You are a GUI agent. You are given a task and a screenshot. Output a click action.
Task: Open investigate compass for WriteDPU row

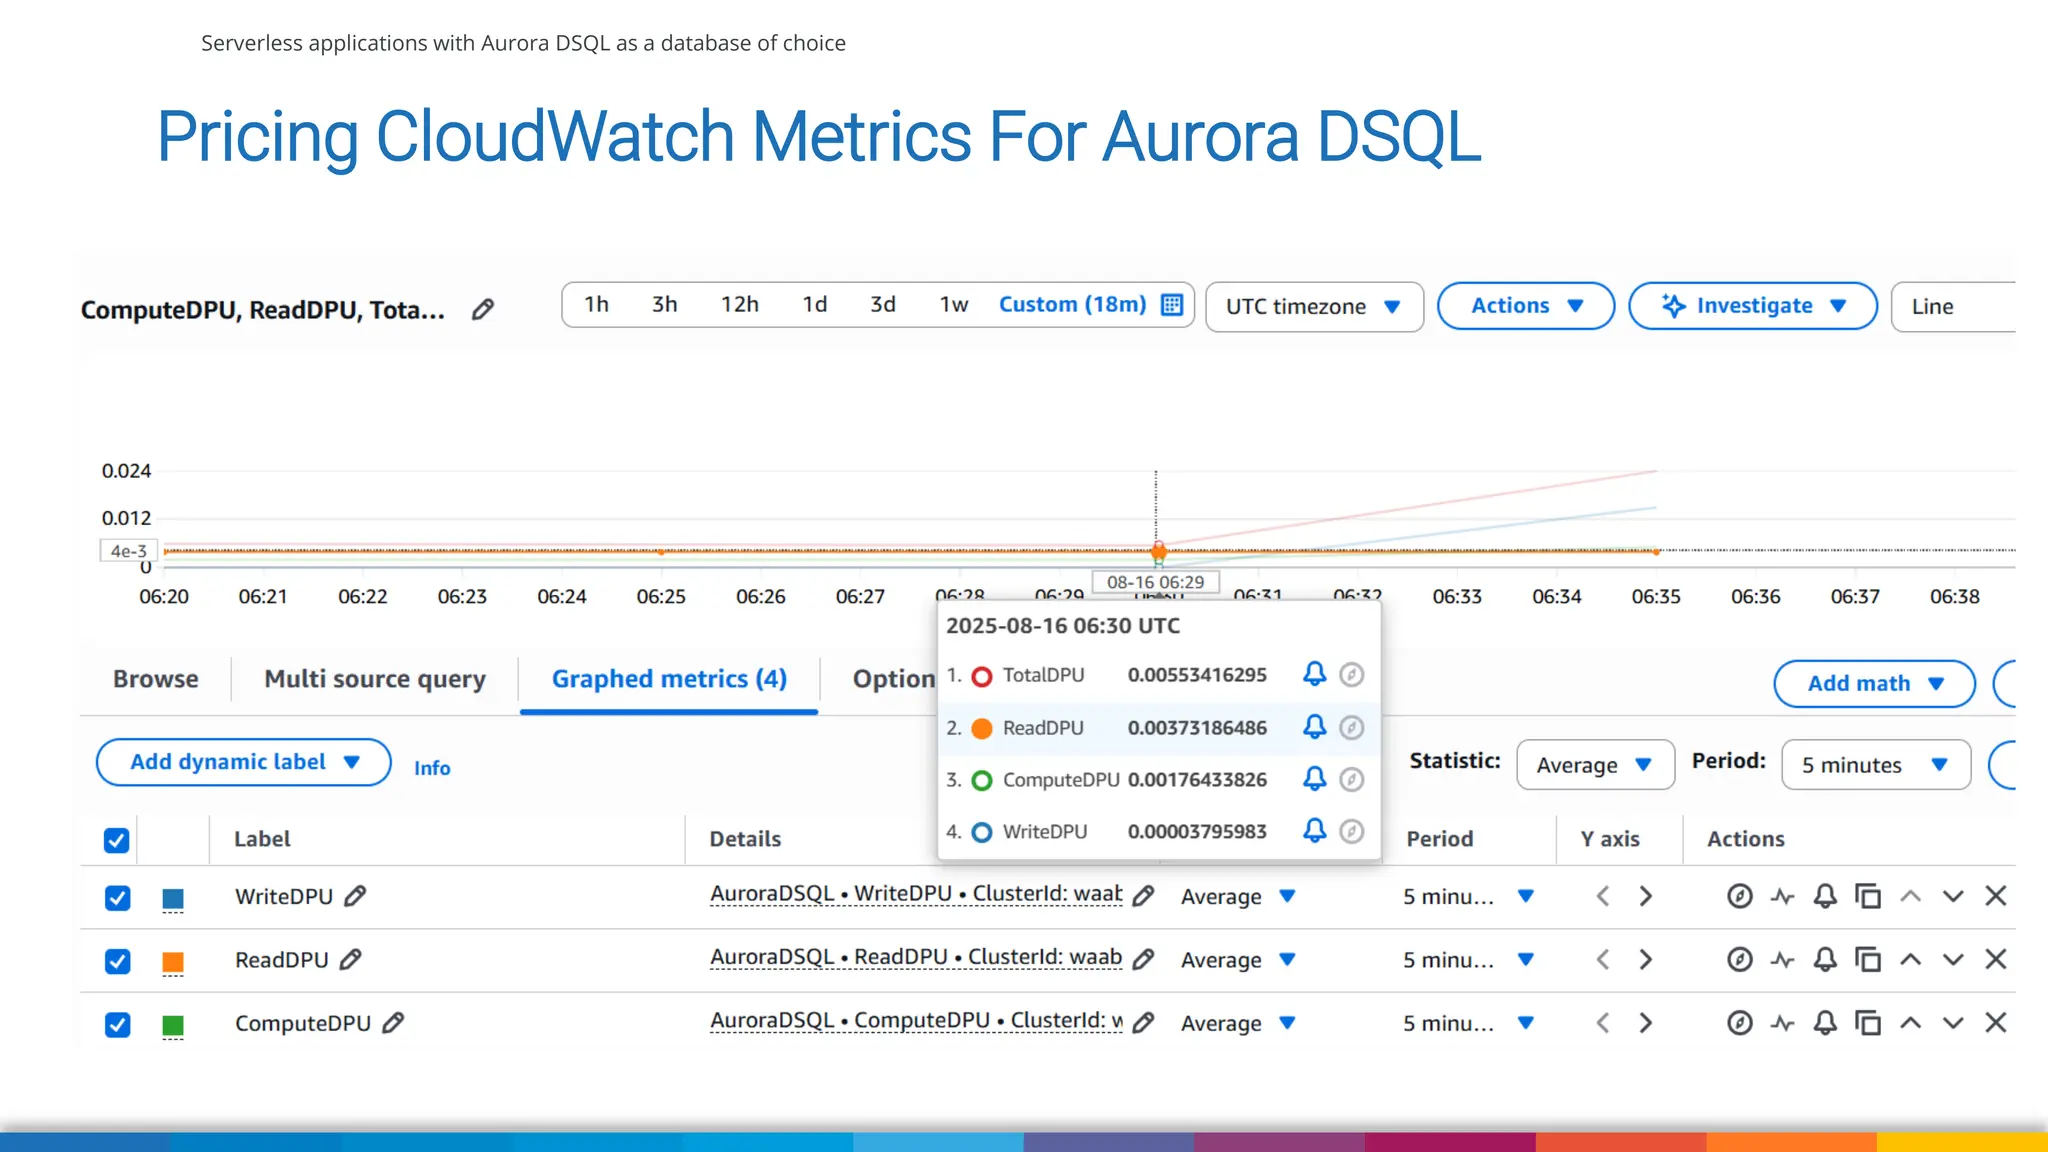1740,896
